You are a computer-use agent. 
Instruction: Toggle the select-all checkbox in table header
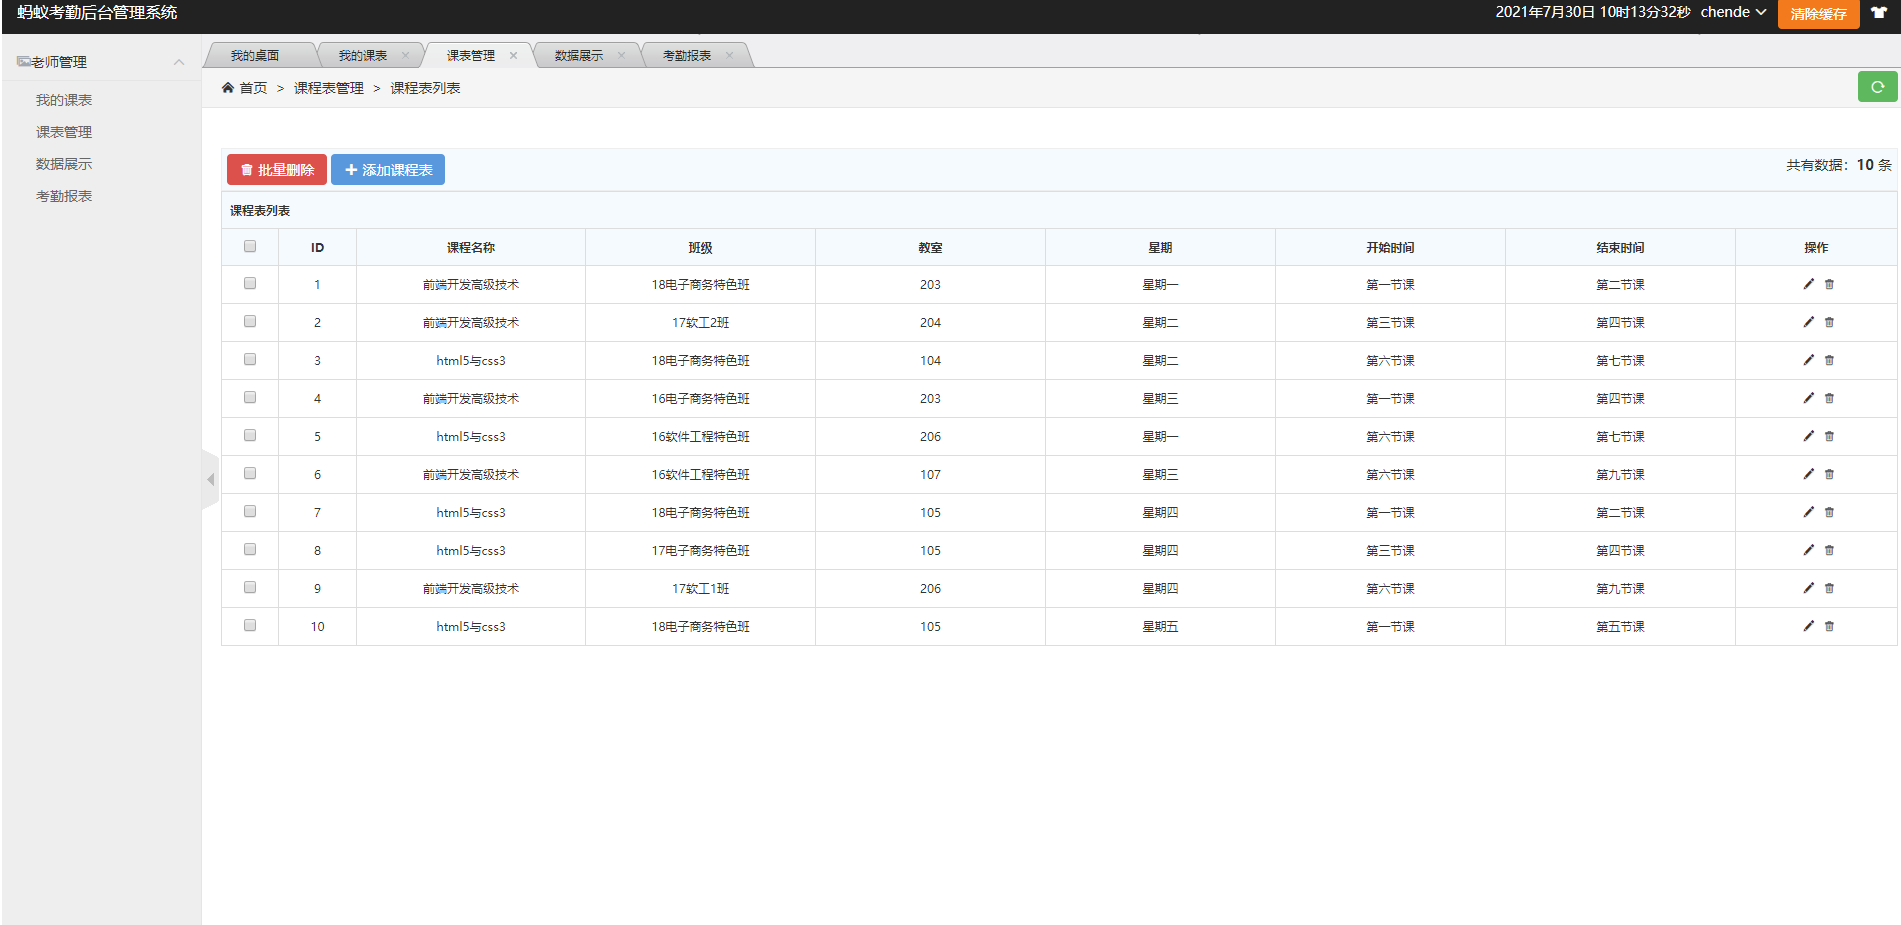click(x=250, y=247)
